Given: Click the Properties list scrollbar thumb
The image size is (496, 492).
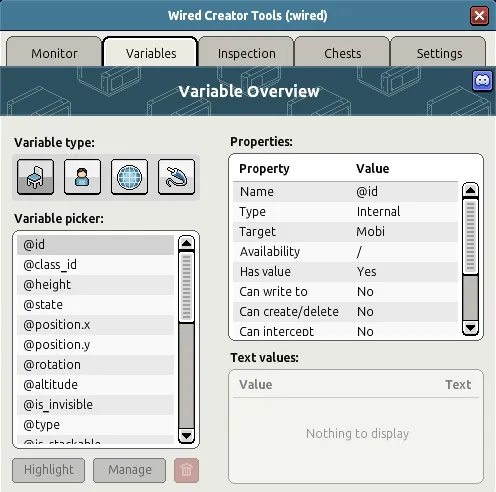Looking at the screenshot, I should click(470, 237).
